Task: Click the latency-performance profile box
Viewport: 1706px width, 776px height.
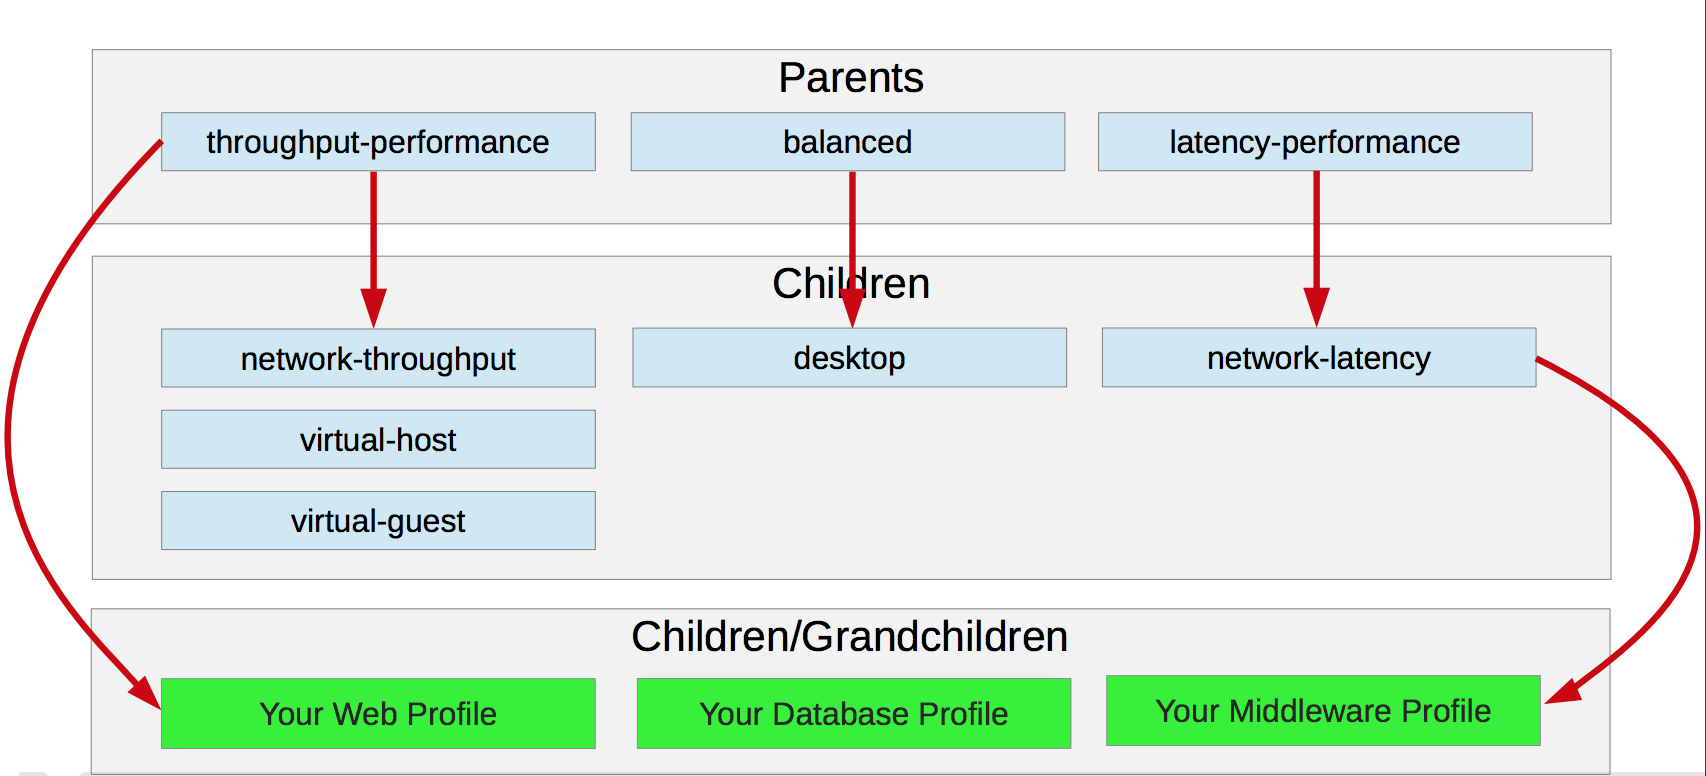Action: 1314,142
